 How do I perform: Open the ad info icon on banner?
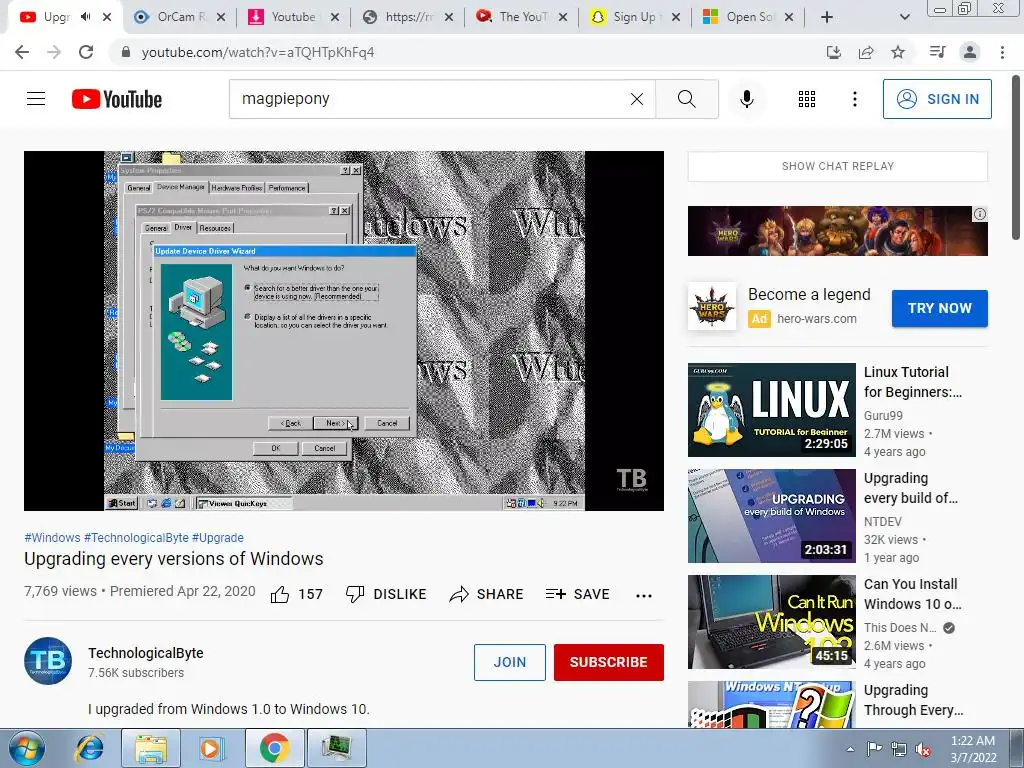pos(980,214)
